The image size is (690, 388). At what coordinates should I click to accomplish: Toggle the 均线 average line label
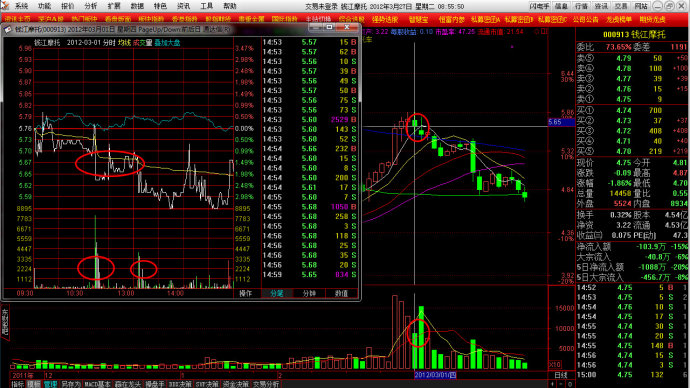[124, 43]
